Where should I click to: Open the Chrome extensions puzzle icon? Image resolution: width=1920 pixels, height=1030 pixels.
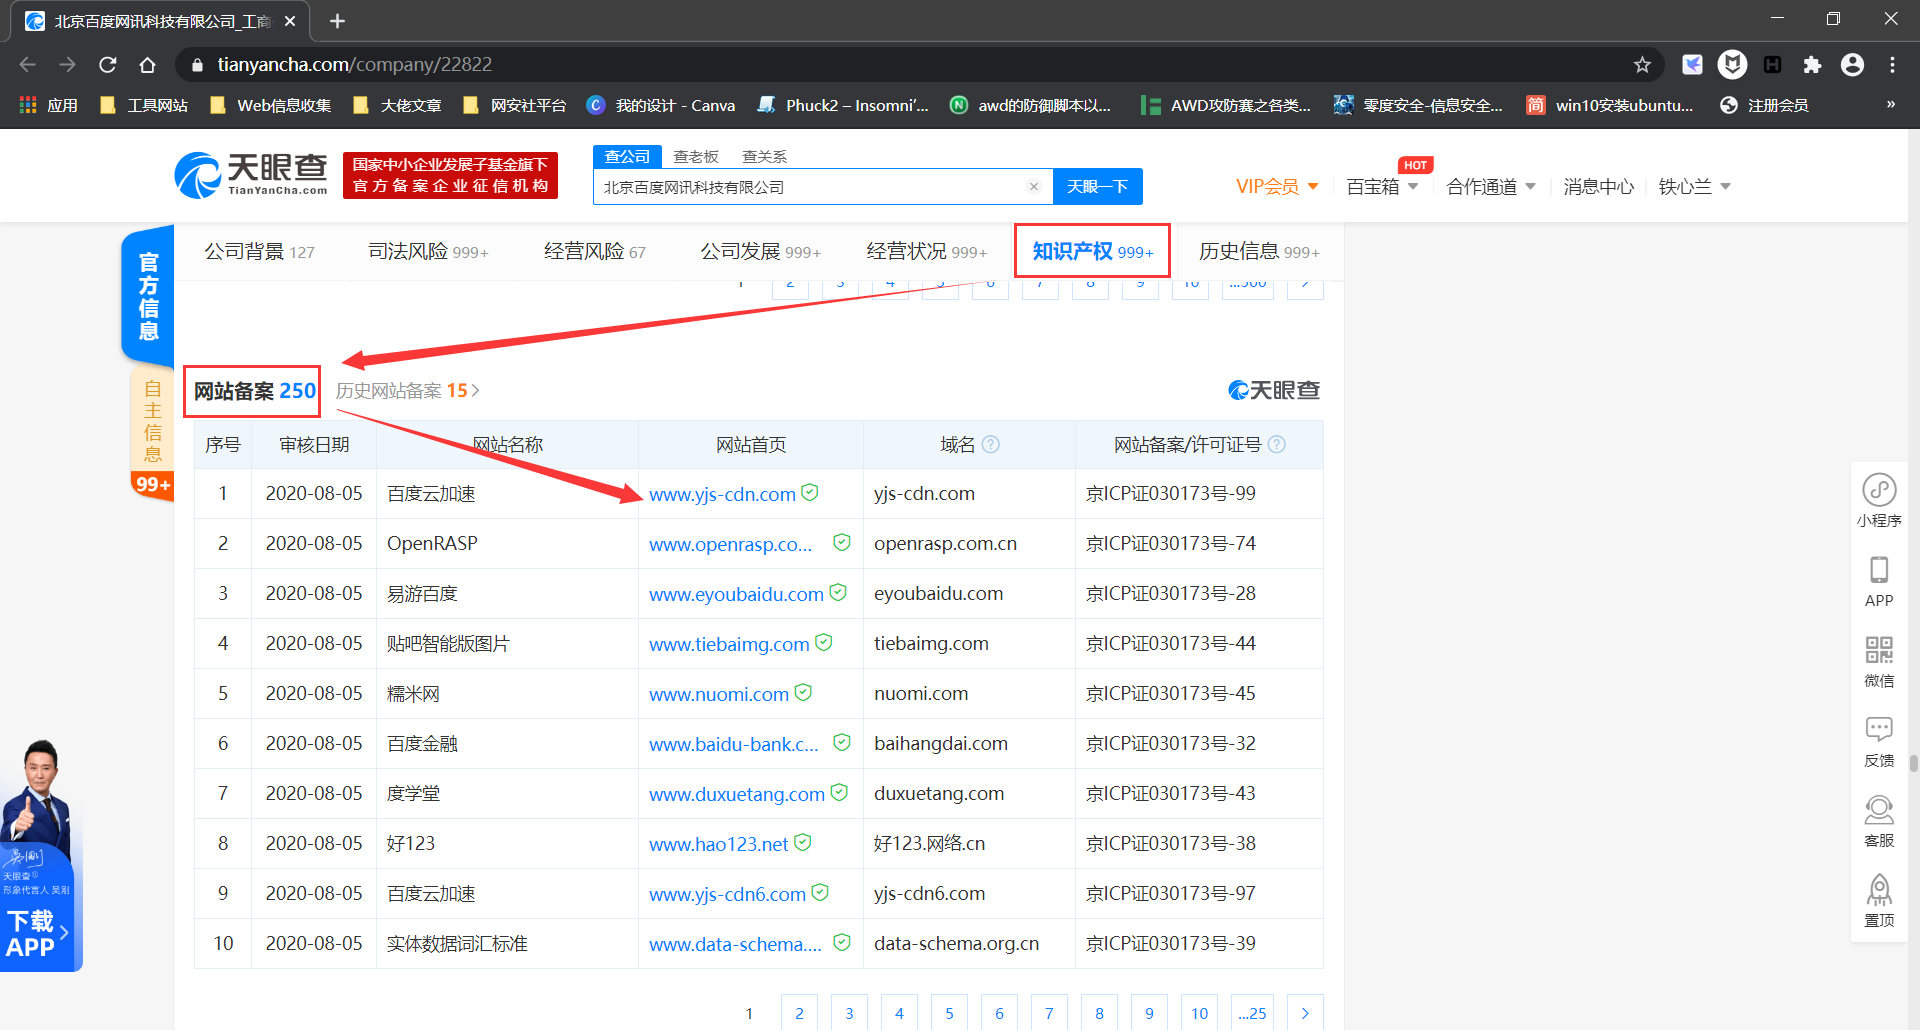tap(1812, 64)
